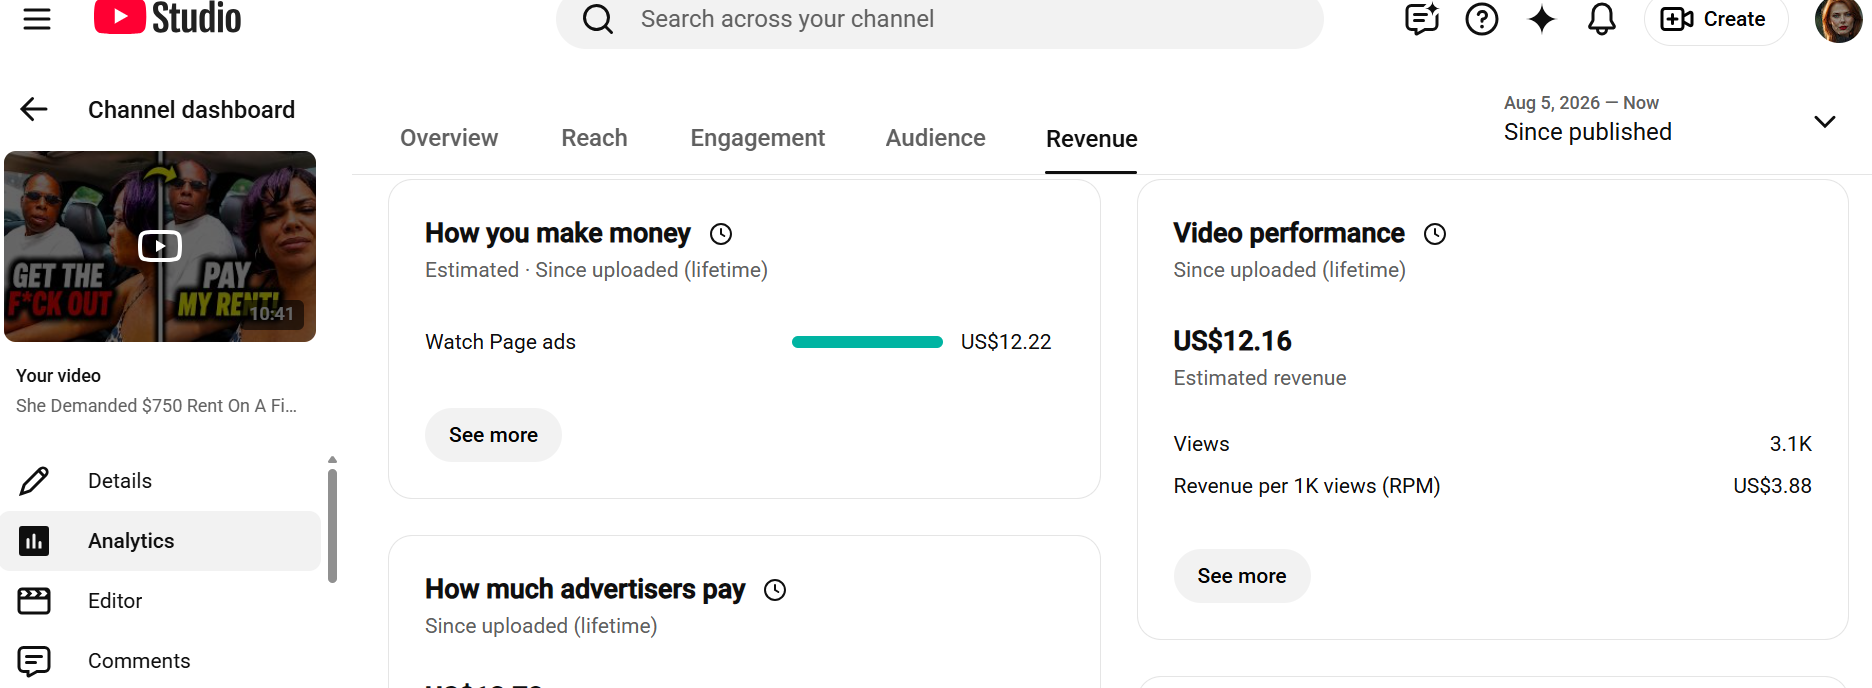Click the Watch Page ads label

tap(500, 342)
